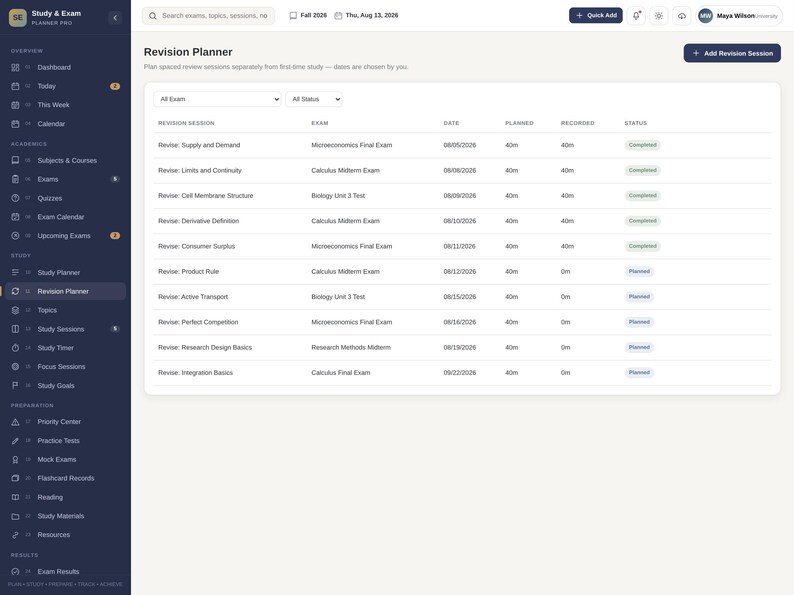Click the Calculus Final Exam cell

coord(341,373)
